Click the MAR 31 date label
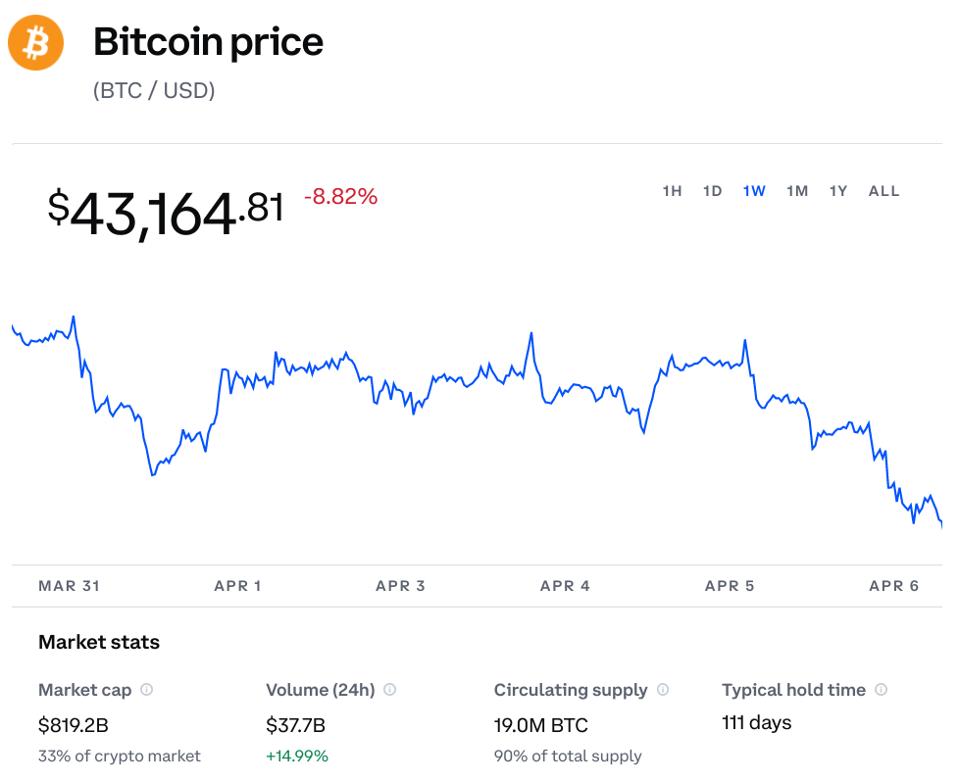 coord(69,586)
